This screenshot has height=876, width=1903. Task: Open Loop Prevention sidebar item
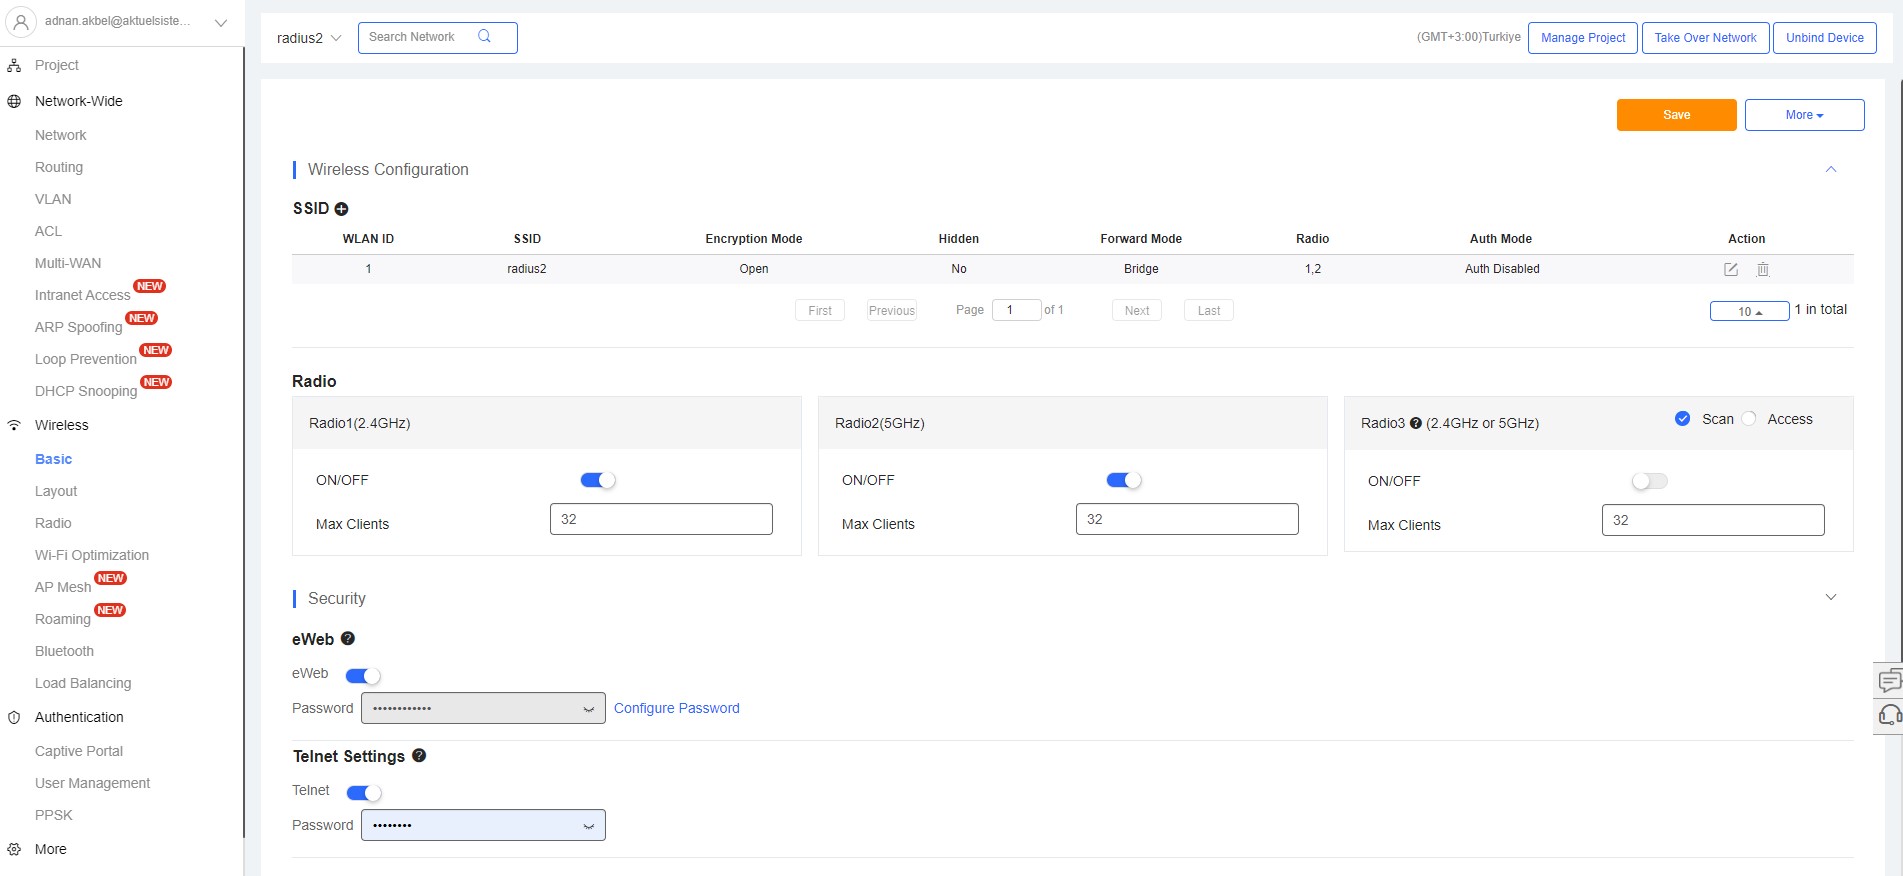click(x=86, y=359)
